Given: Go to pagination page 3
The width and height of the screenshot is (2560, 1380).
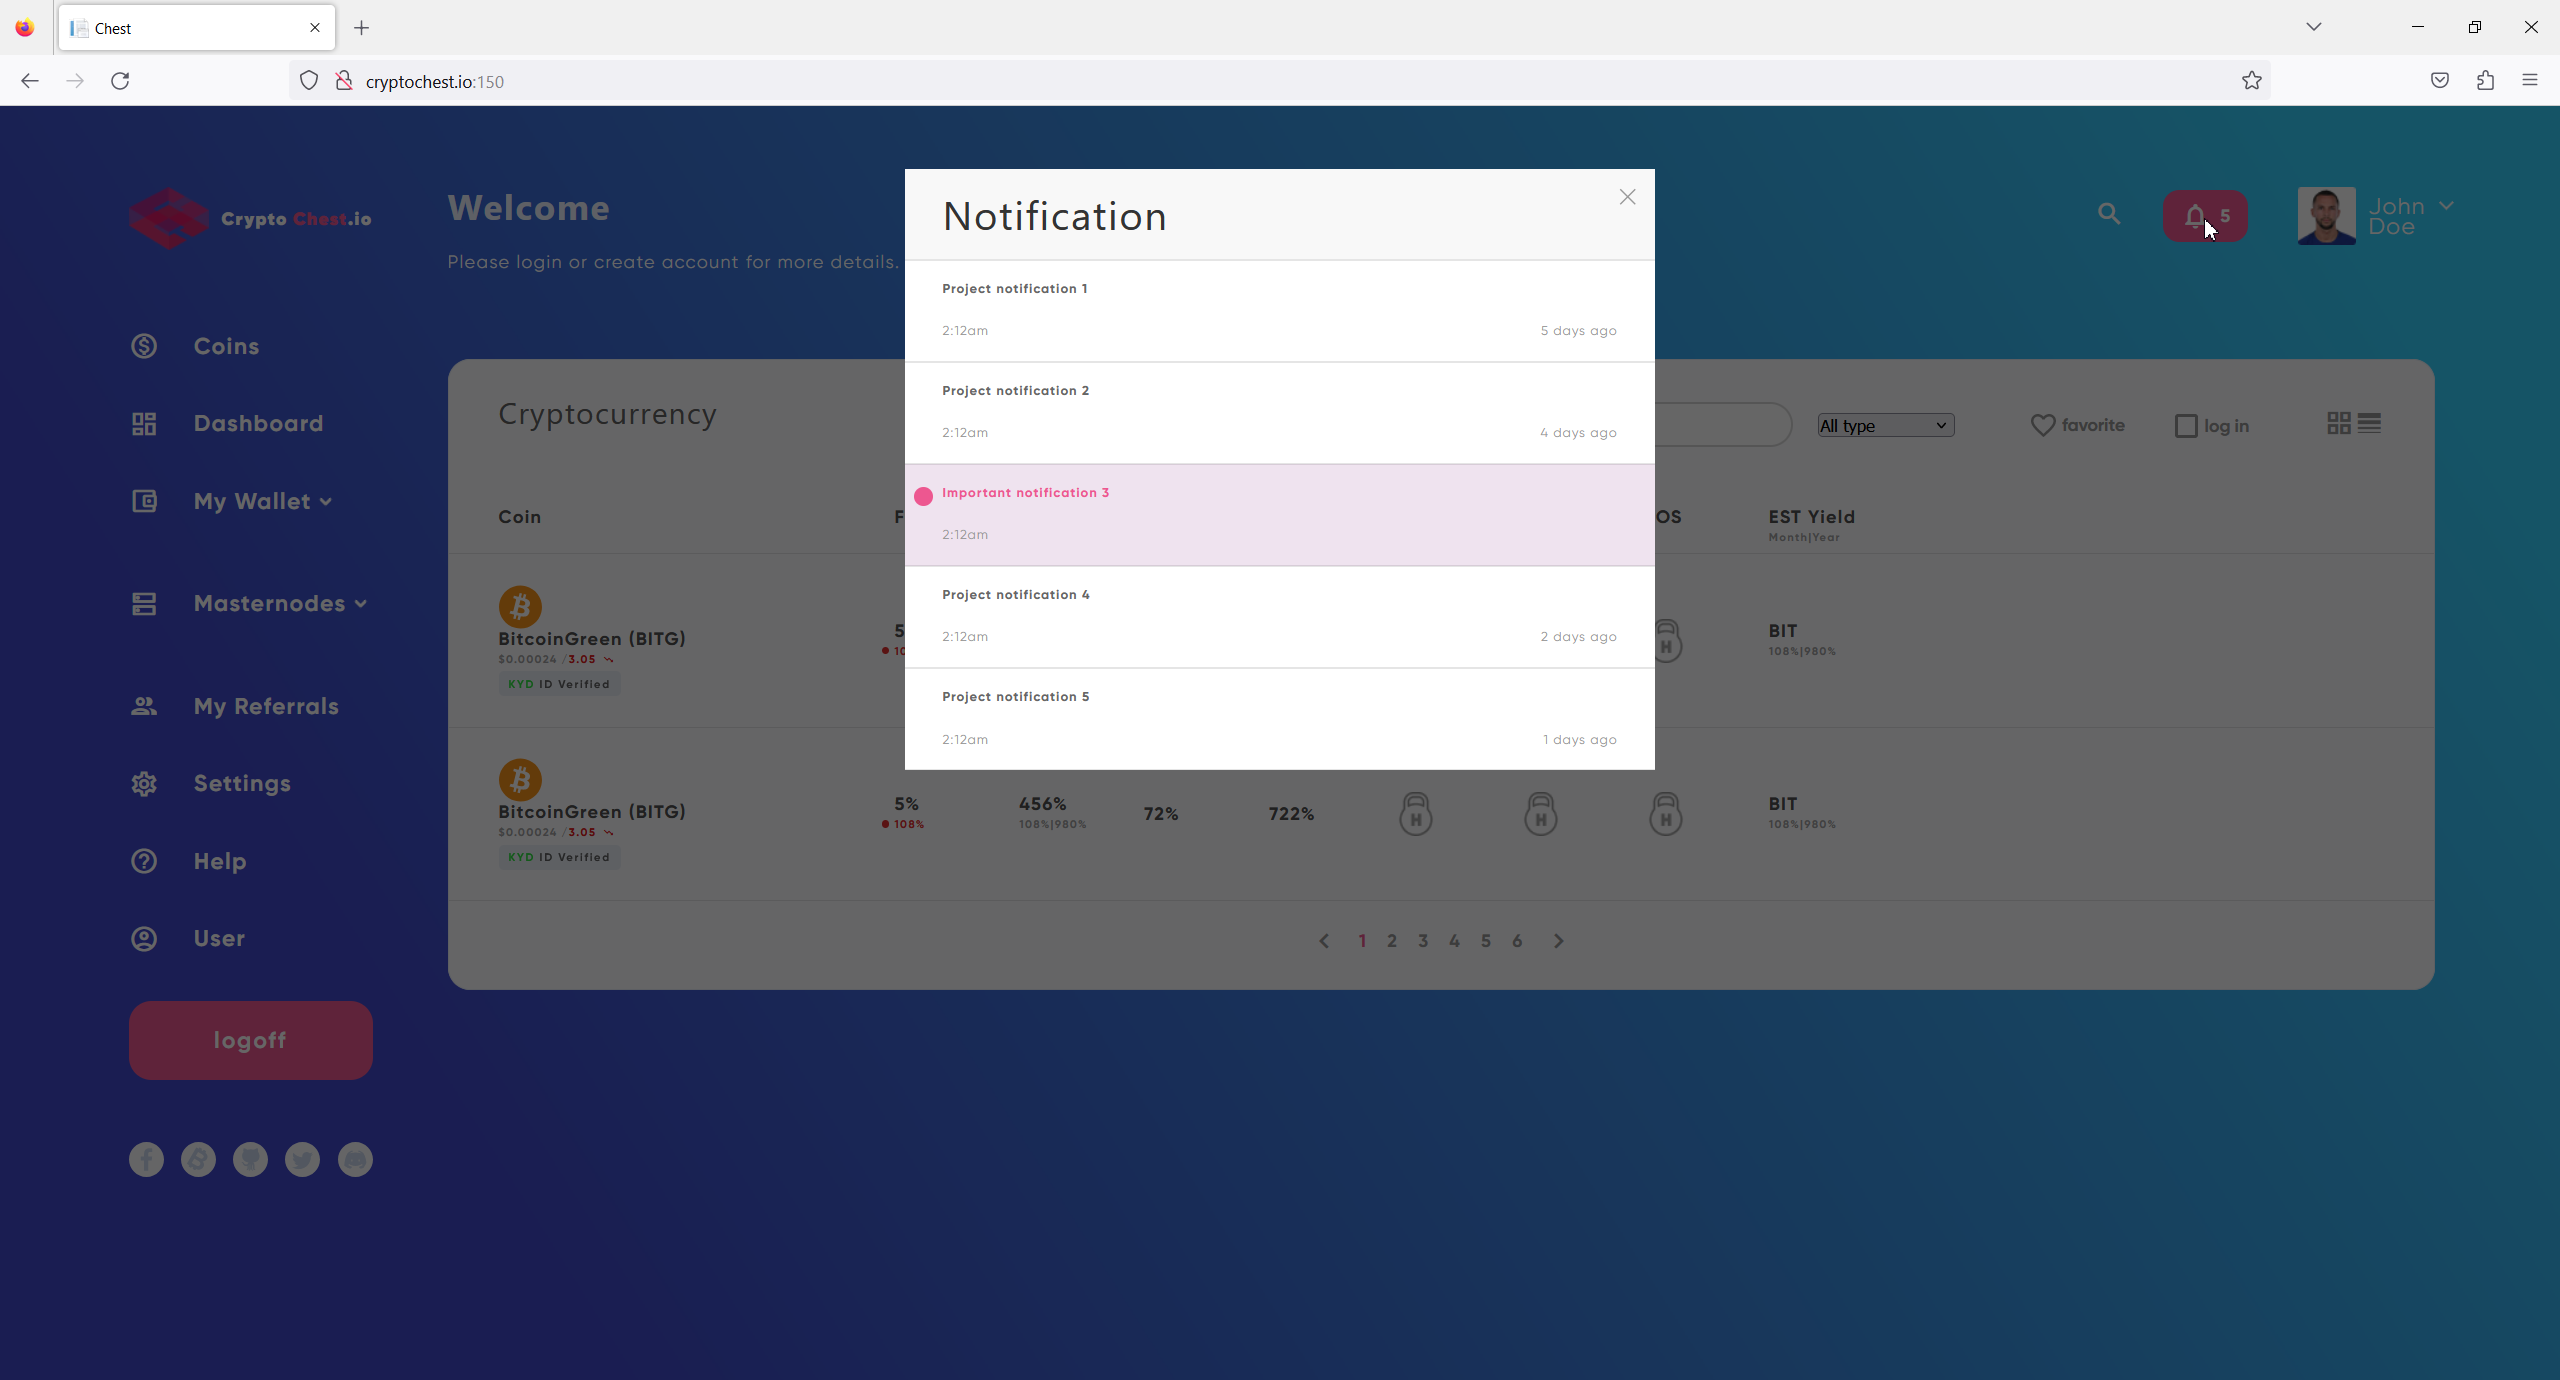Looking at the screenshot, I should [1423, 941].
